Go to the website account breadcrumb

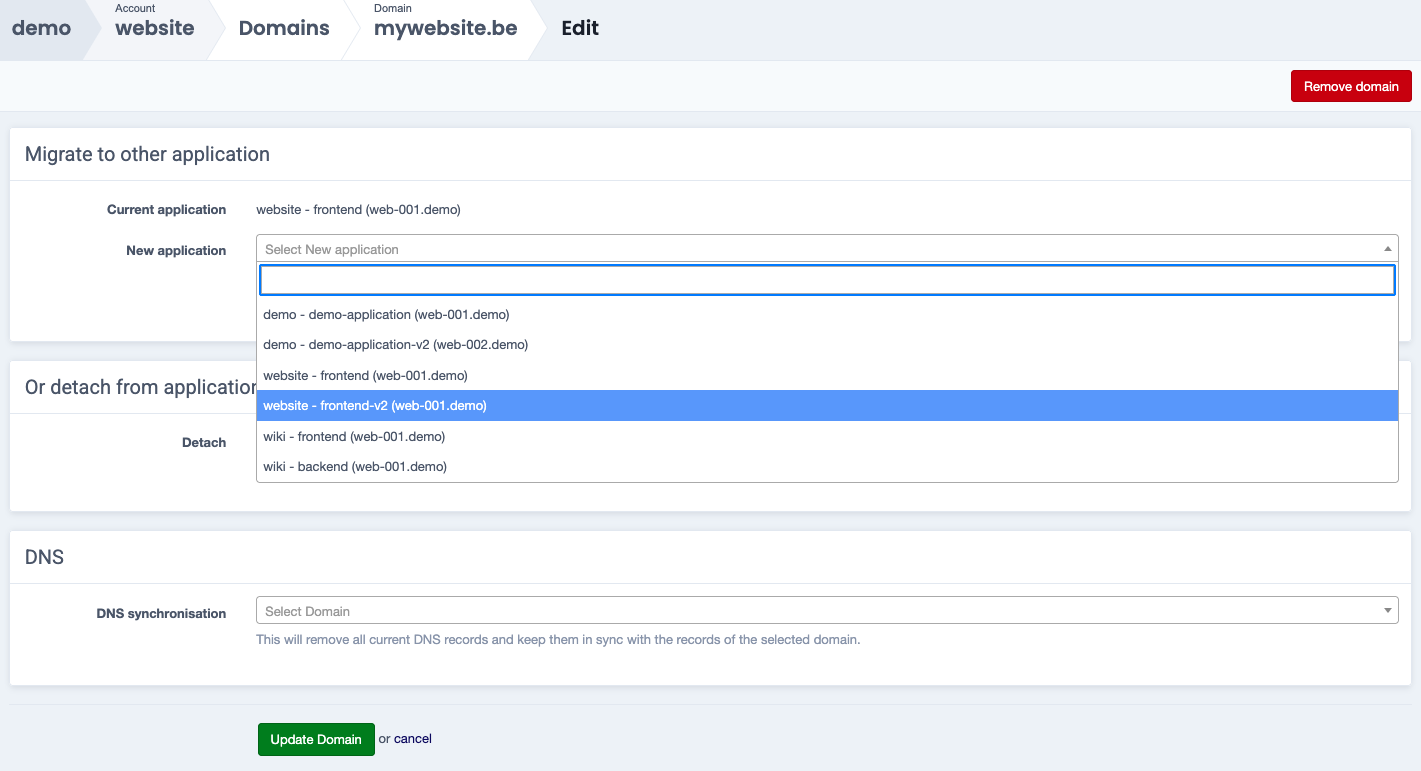154,28
